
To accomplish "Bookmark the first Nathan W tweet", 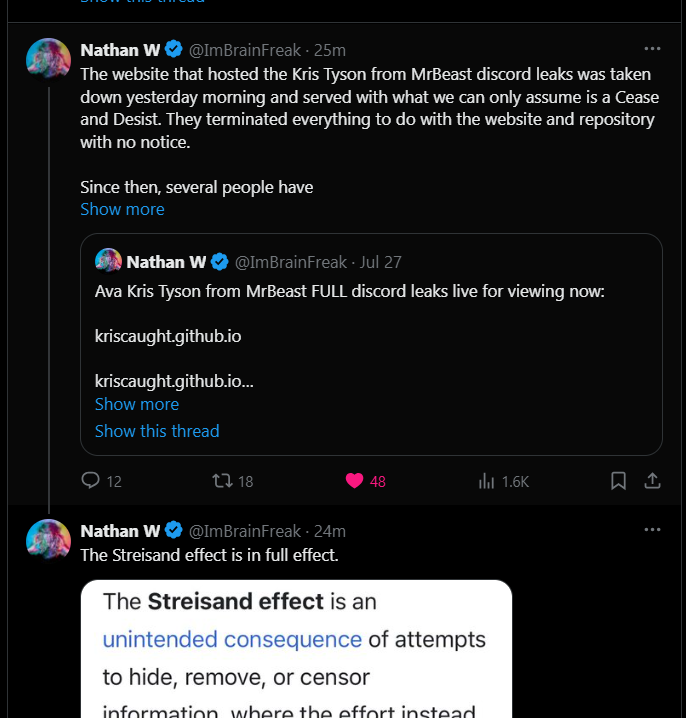I will pyautogui.click(x=618, y=481).
